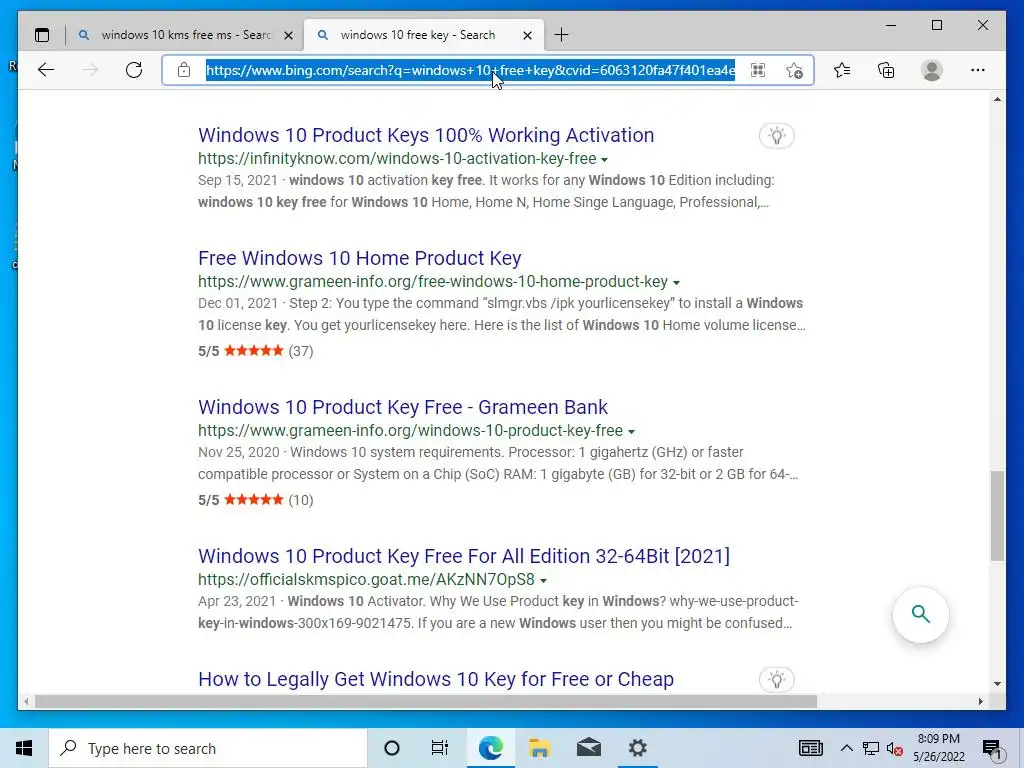The image size is (1024, 768).
Task: Select the 'windows 10 free key' tab
Action: [x=424, y=35]
